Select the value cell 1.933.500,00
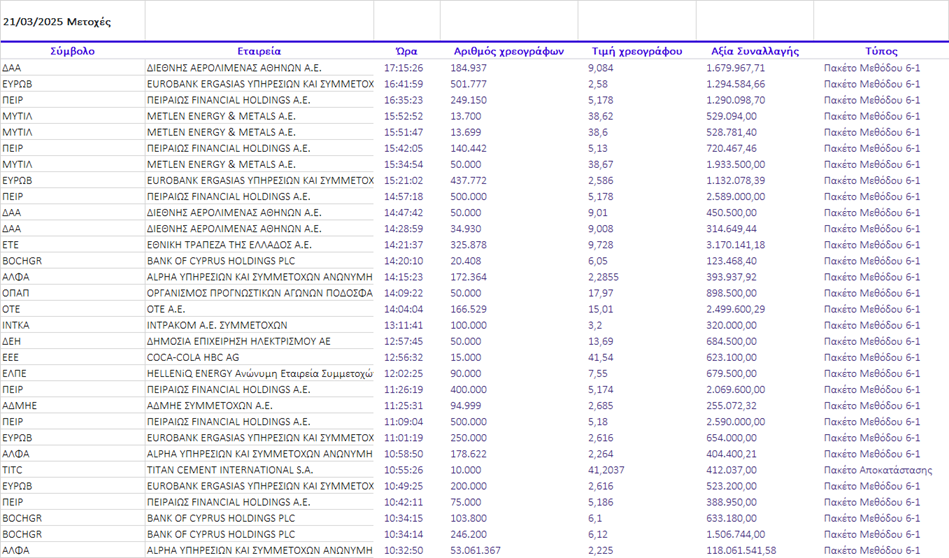Viewport: 949px width, 558px height. 735,164
